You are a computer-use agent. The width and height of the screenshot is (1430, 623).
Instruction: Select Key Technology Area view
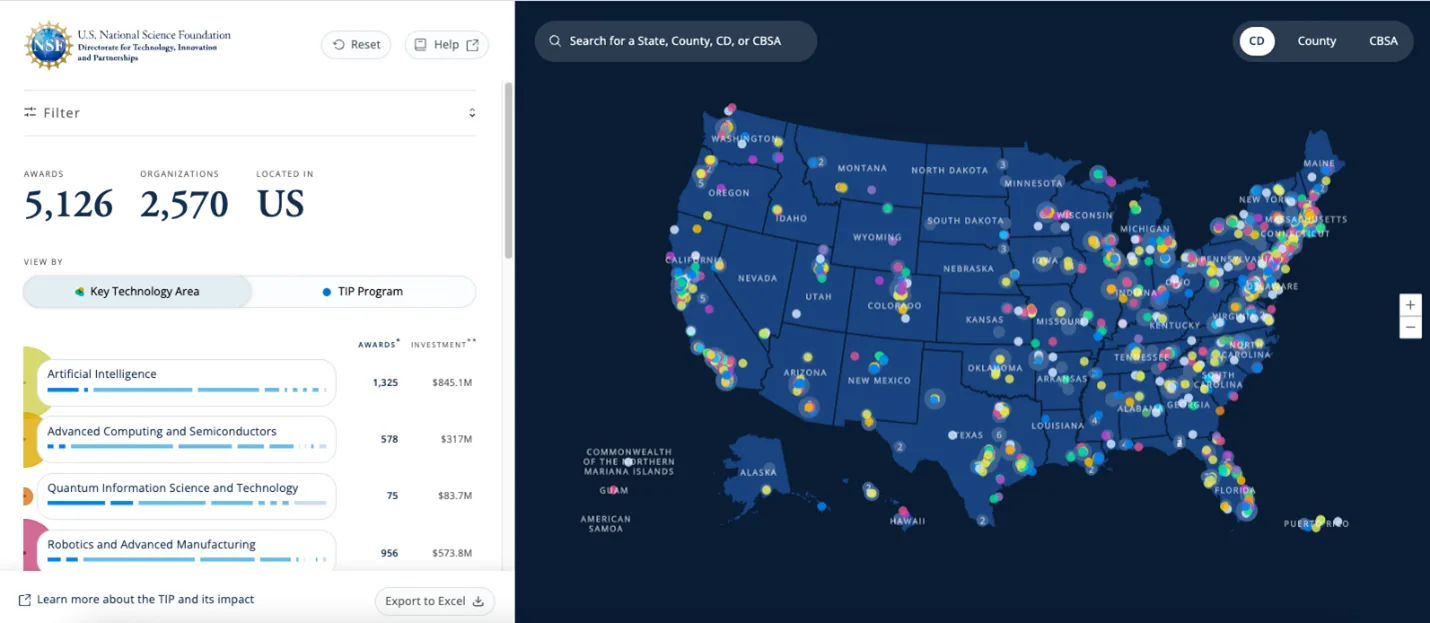pos(138,292)
